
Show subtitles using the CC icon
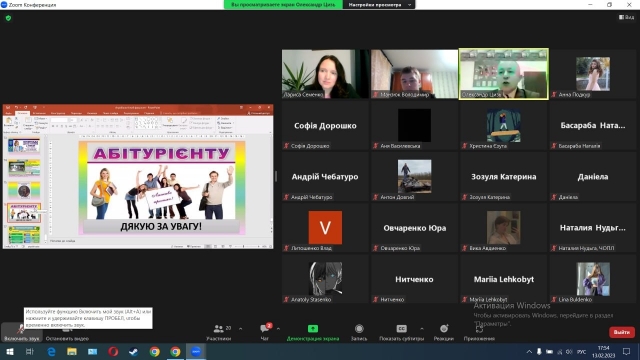coord(401,329)
